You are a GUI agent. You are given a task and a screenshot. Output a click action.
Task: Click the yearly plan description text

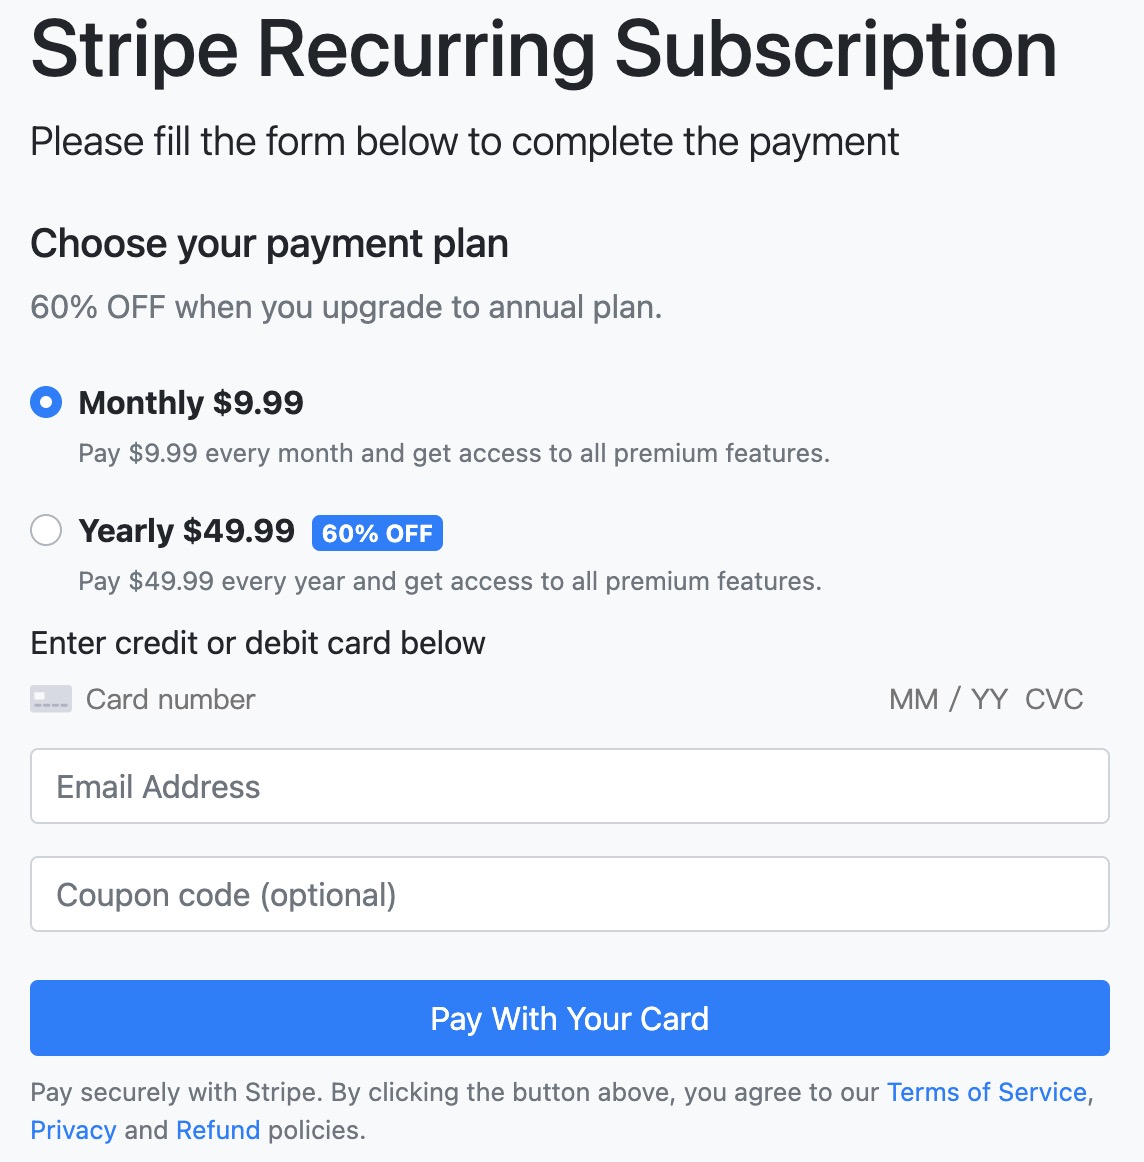(450, 581)
